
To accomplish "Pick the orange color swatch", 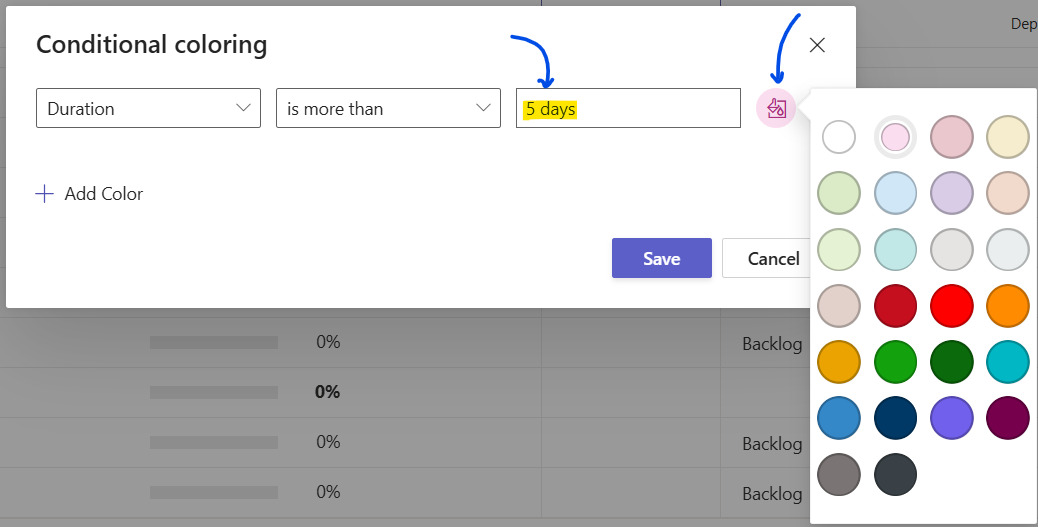I will coord(1007,305).
